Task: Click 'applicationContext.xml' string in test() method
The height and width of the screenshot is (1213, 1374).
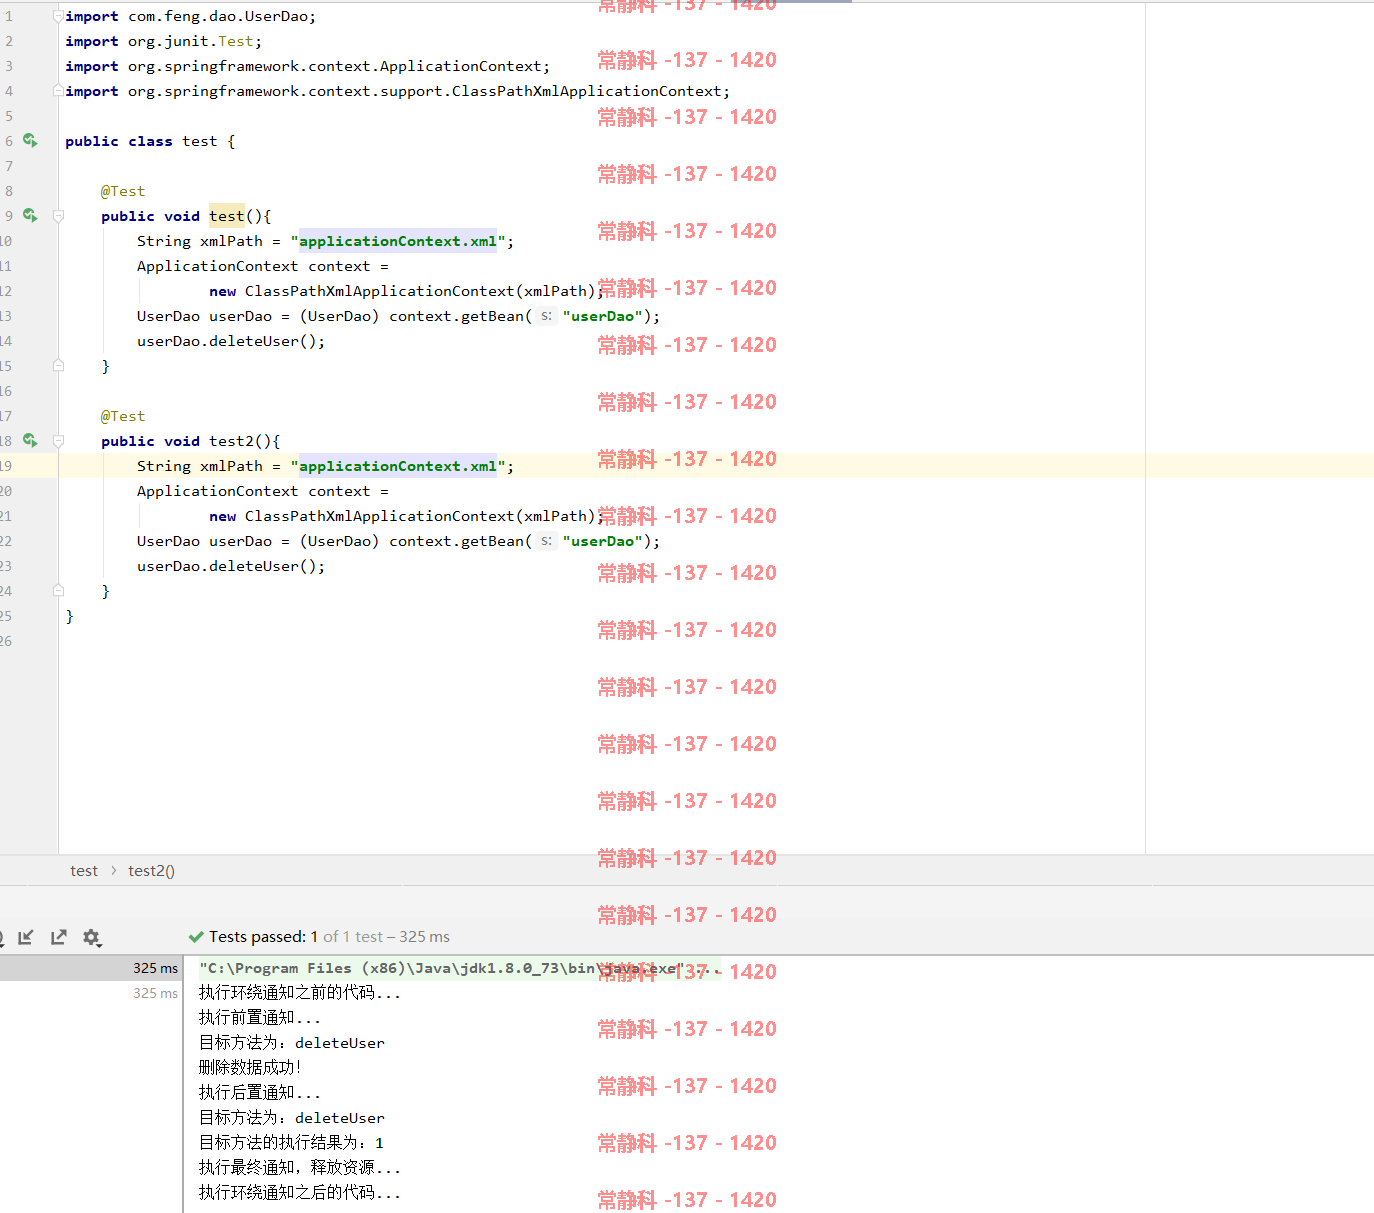Action: [x=398, y=241]
